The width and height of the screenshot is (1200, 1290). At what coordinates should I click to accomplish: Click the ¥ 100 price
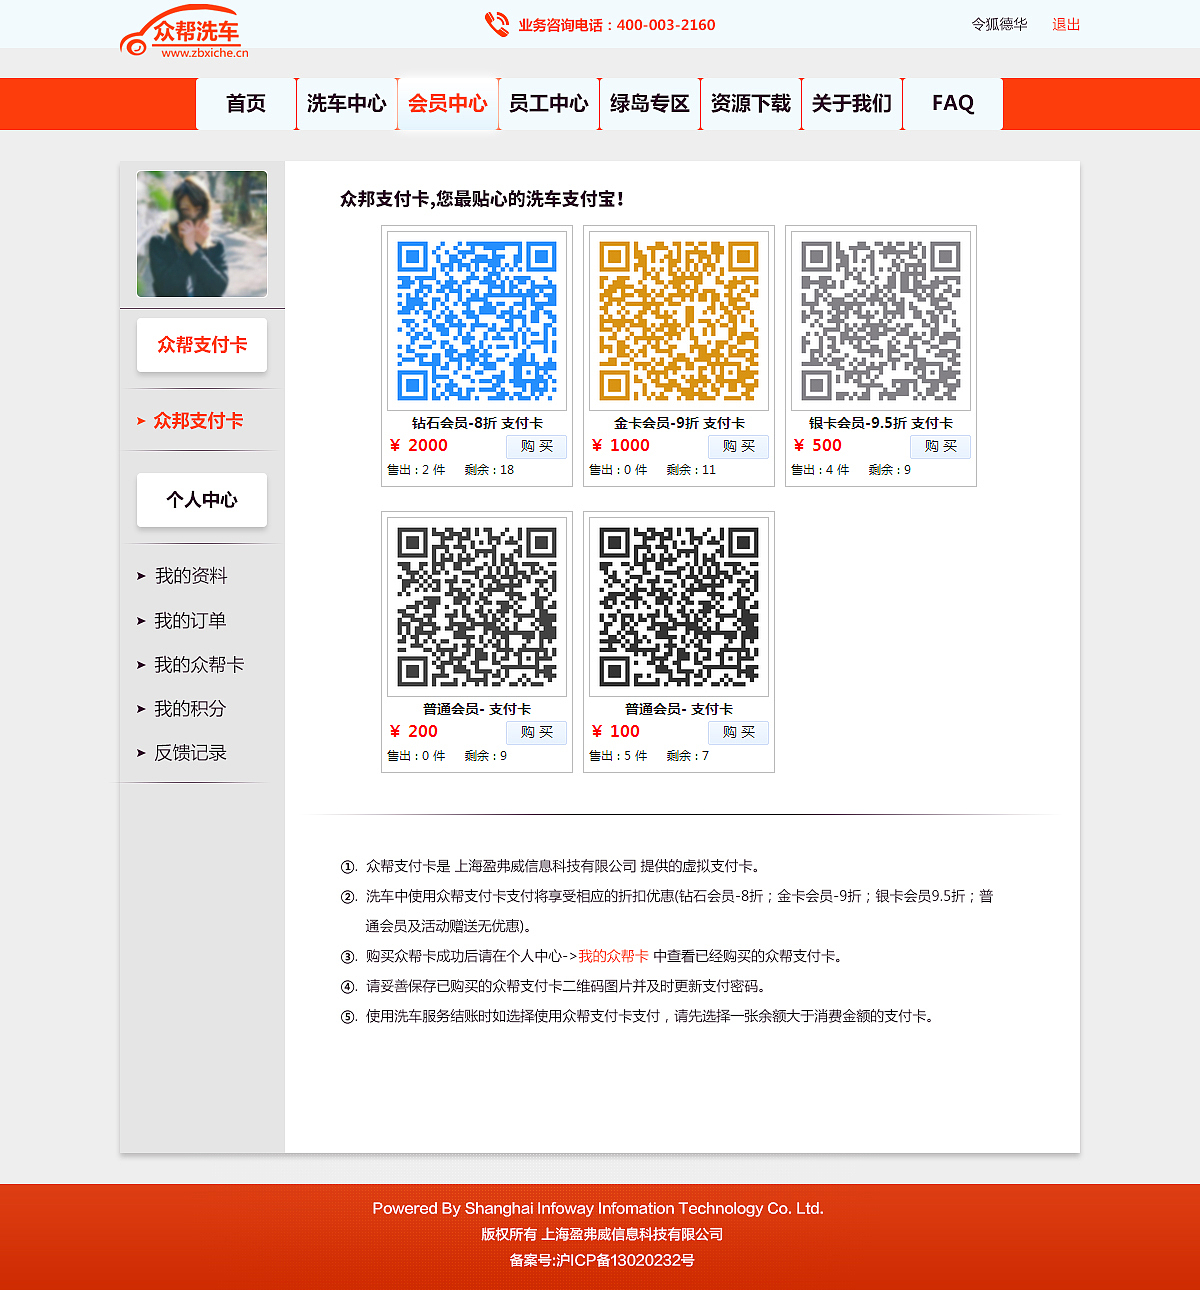[x=615, y=732]
